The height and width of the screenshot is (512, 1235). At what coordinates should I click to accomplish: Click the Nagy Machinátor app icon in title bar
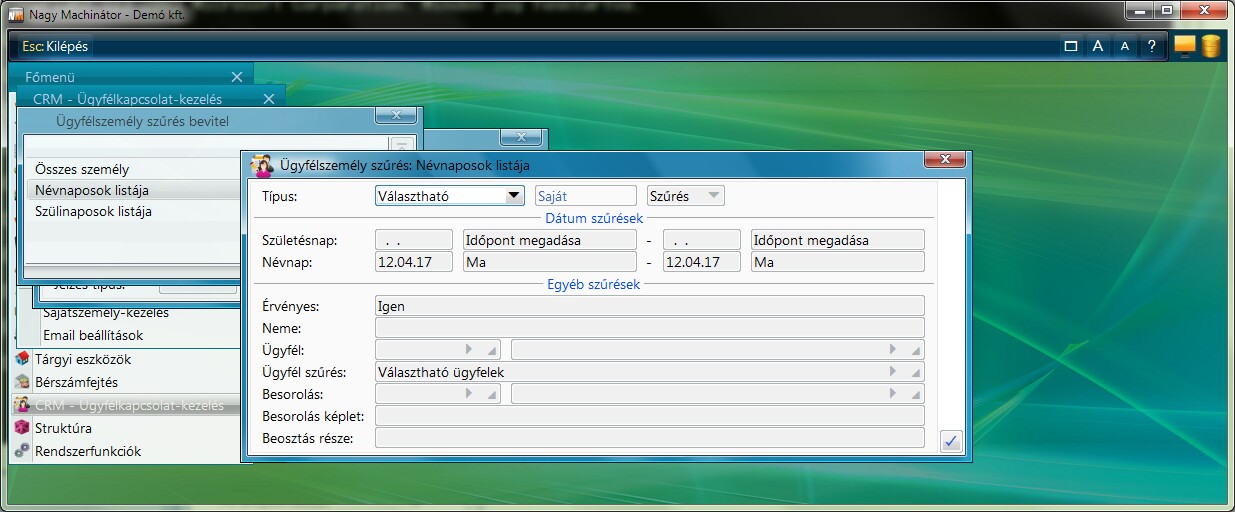point(16,13)
